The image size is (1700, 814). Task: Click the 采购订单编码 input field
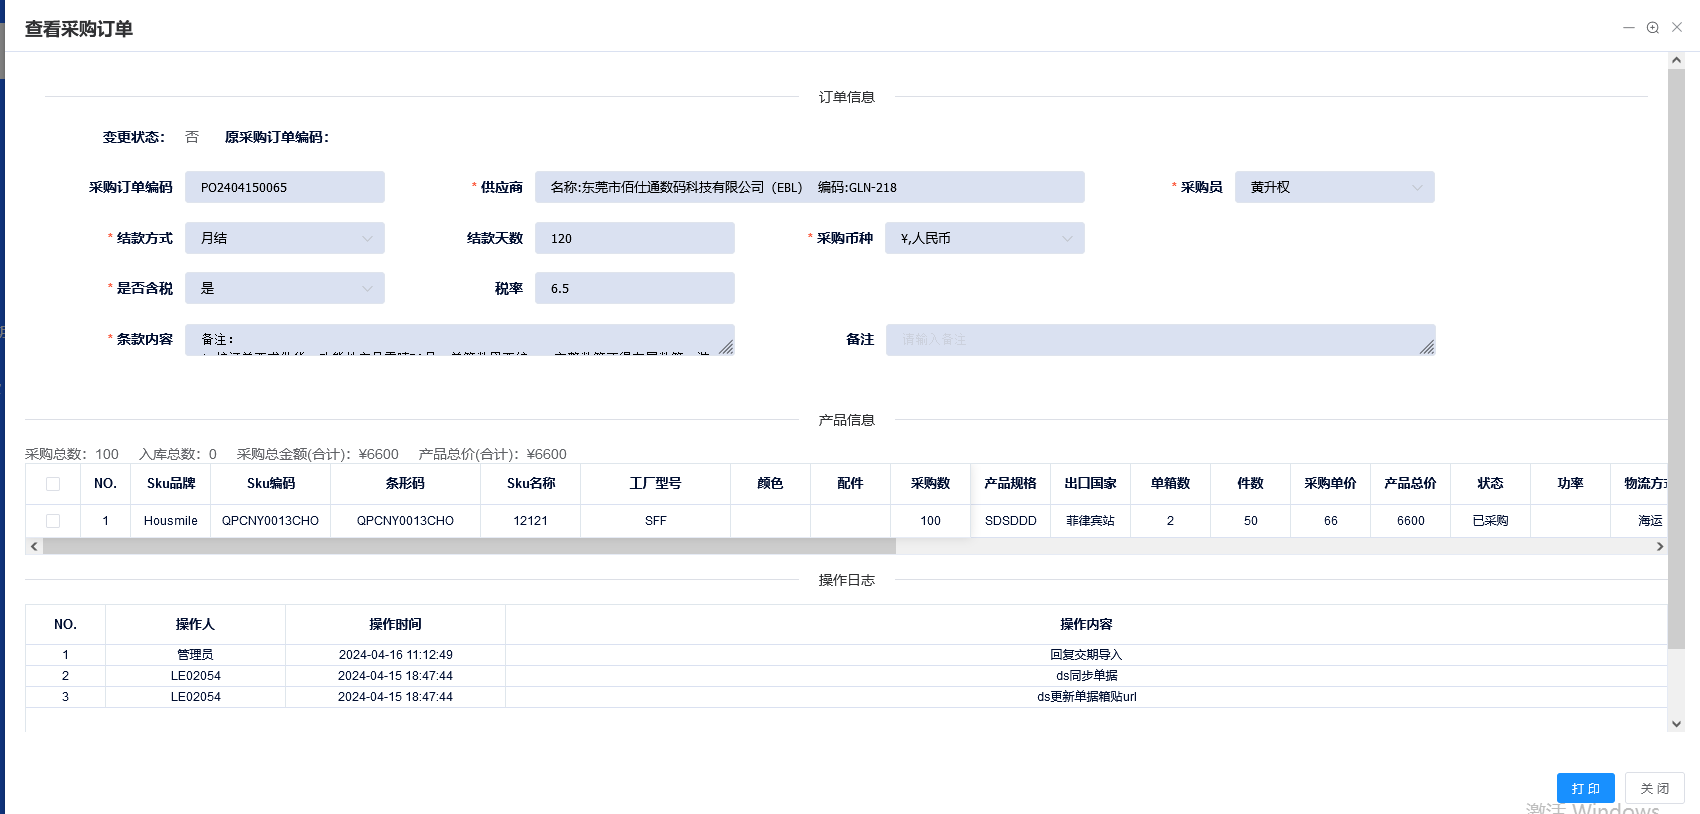[x=284, y=187]
